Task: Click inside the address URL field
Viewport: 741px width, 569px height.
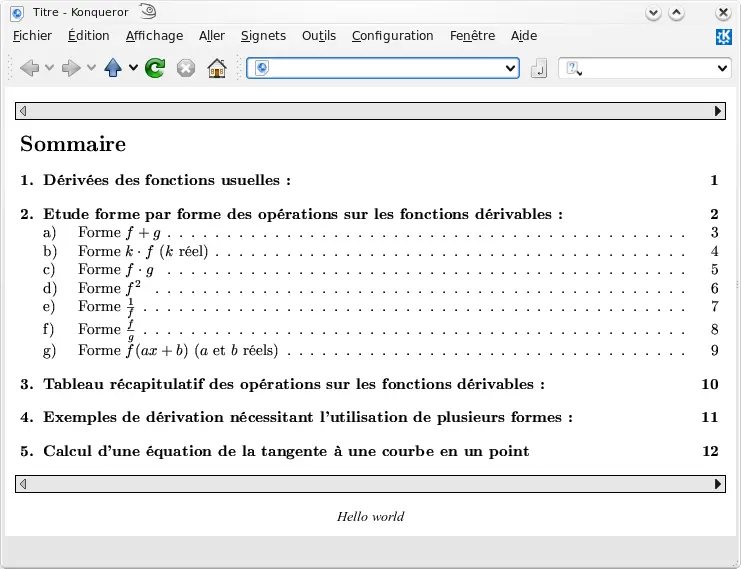Action: click(x=385, y=68)
